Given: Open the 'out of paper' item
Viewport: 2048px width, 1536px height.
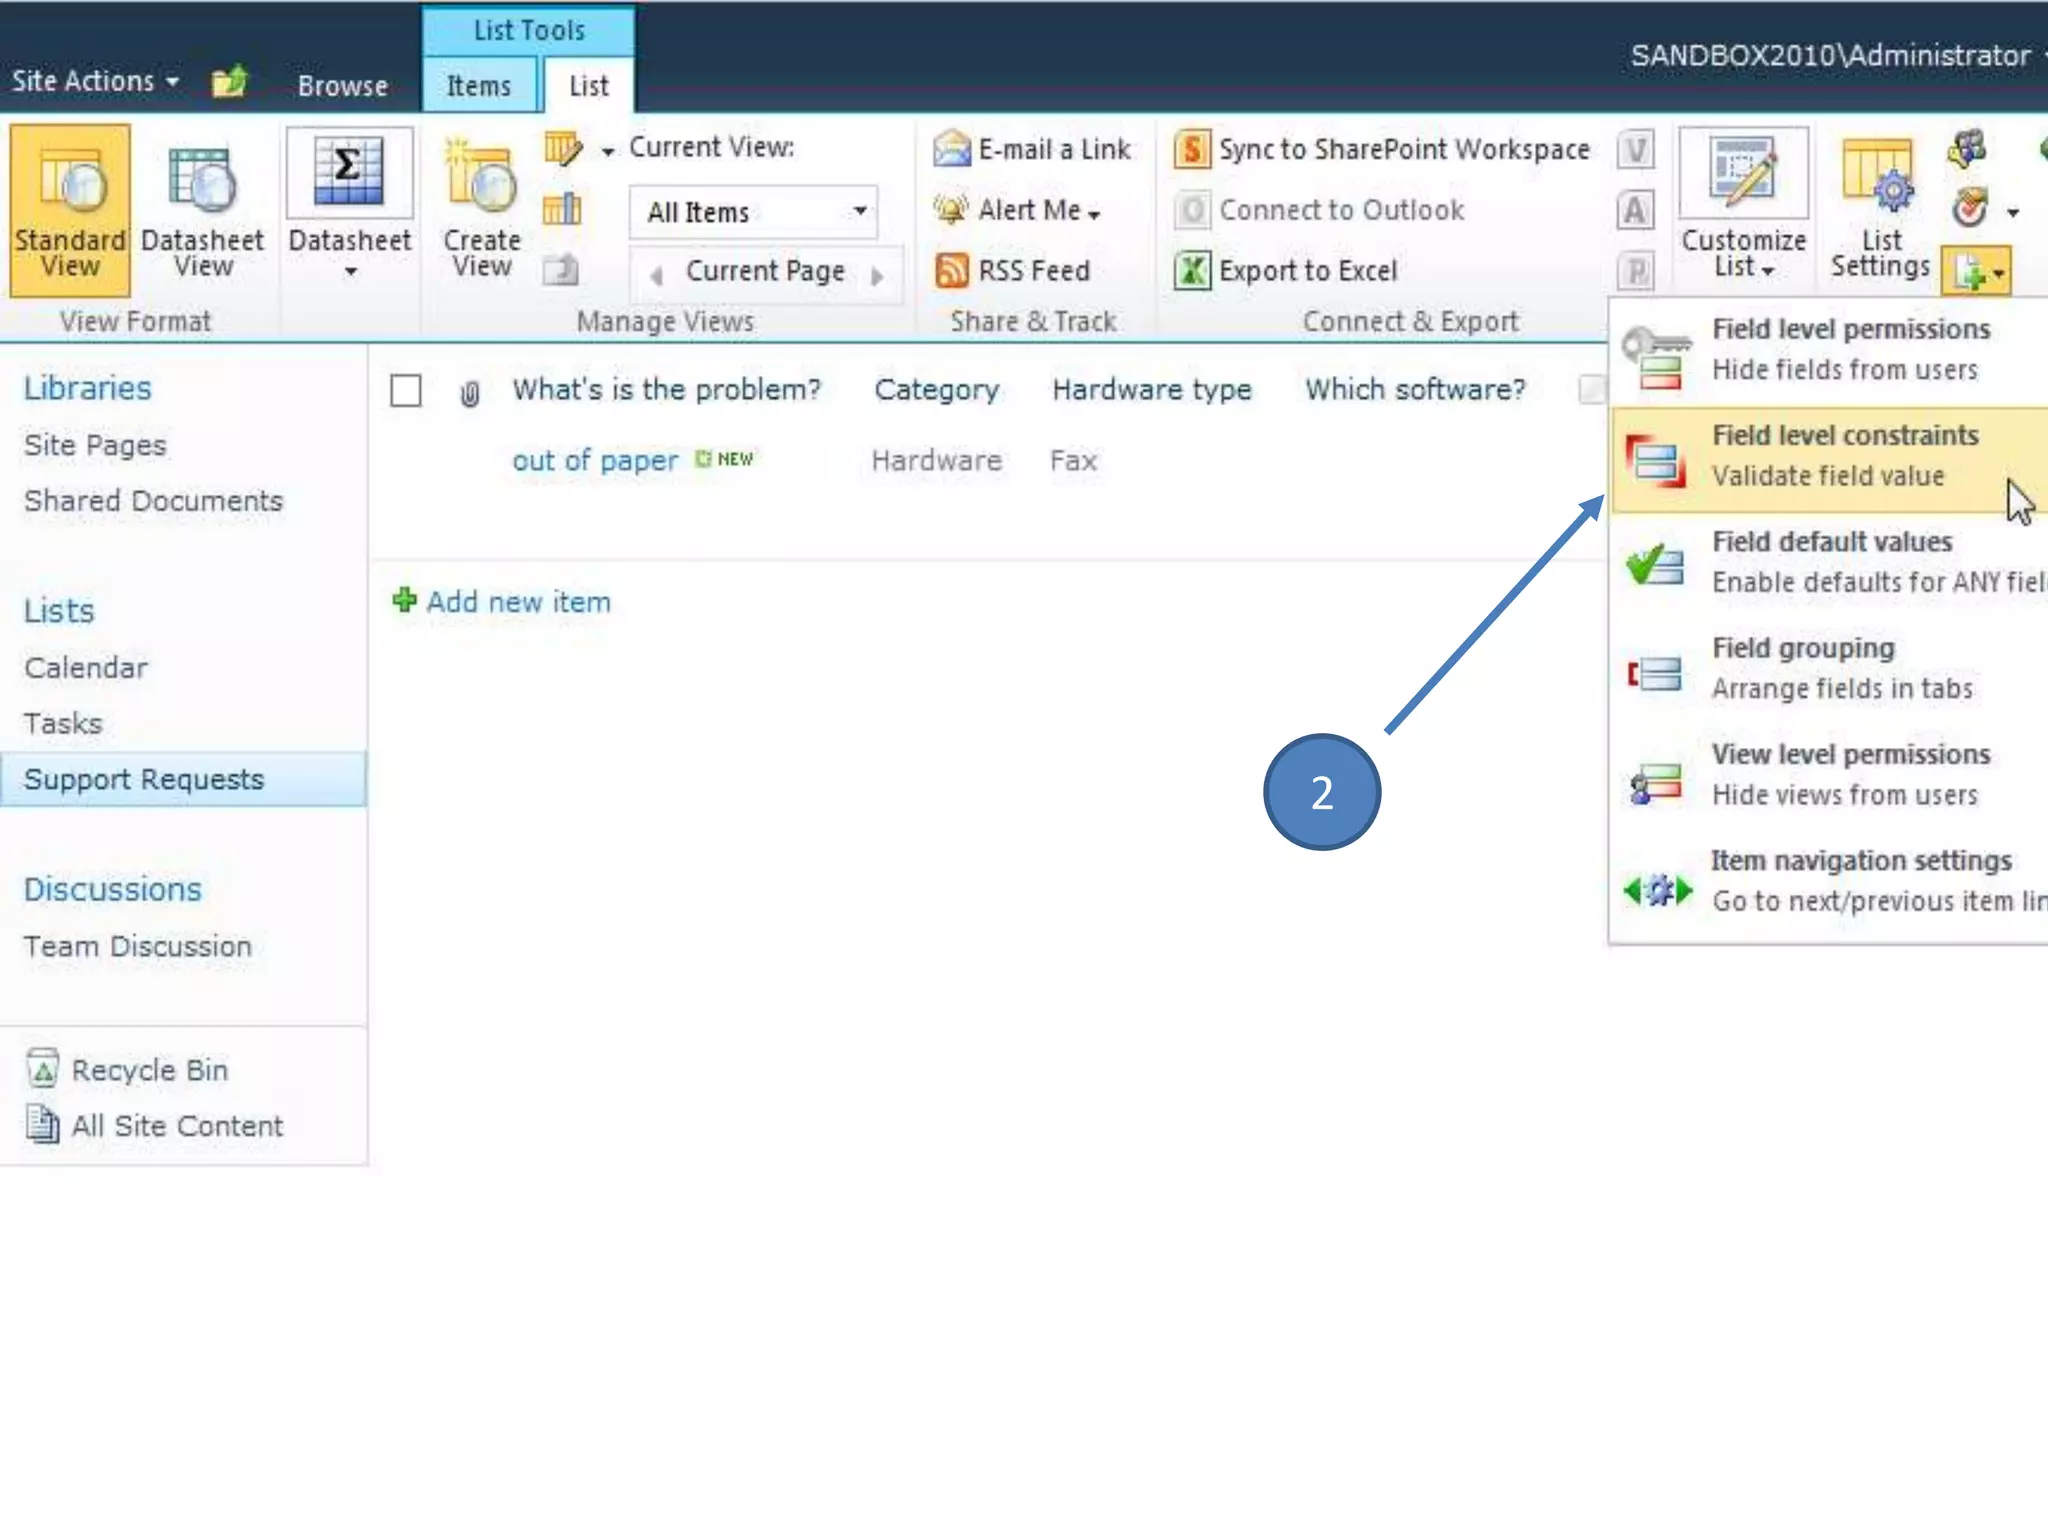Looking at the screenshot, I should 595,460.
